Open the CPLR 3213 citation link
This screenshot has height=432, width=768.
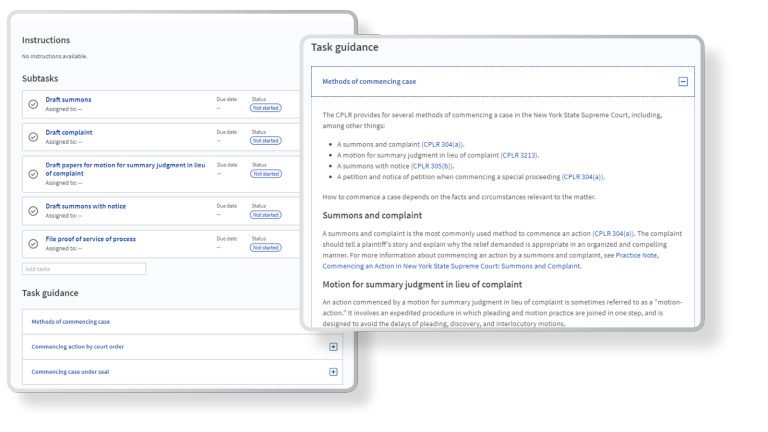tap(519, 155)
